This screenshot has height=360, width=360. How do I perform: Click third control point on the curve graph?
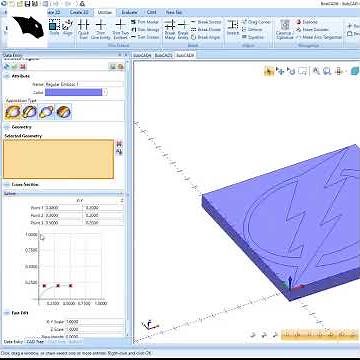coord(70,286)
